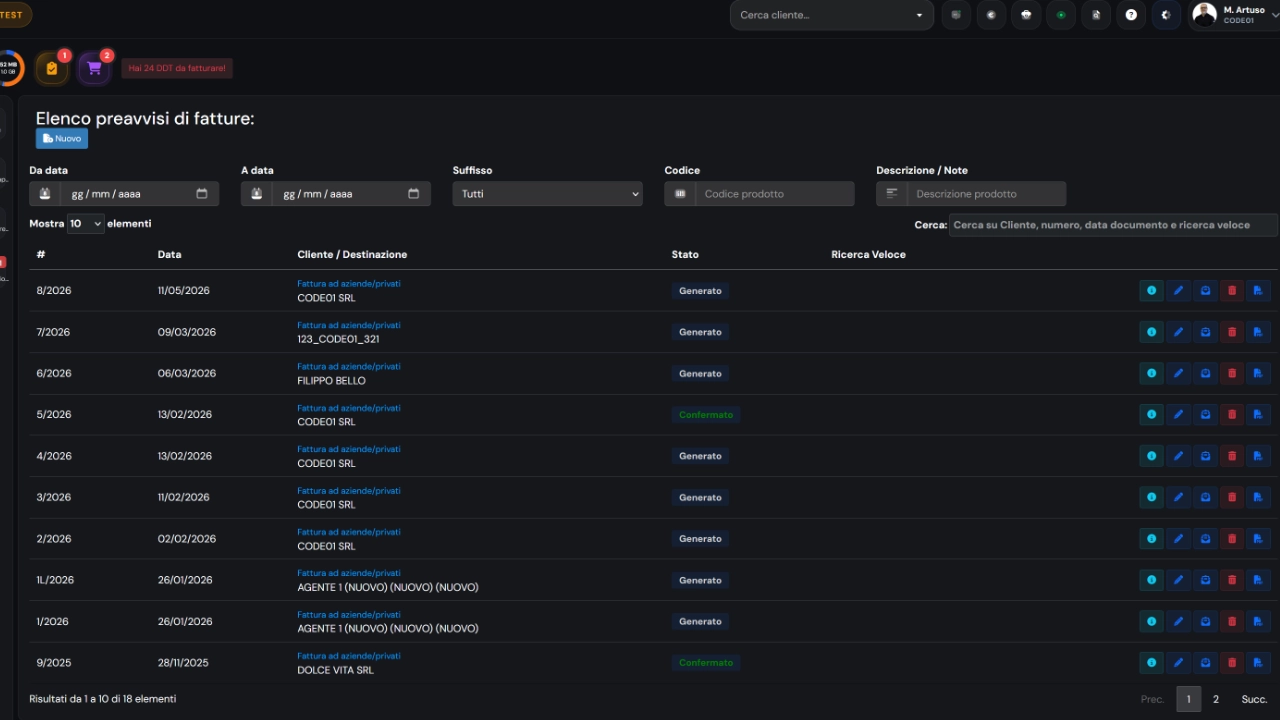Screen dimensions: 1280x720
Task: Sort table by # column
Action: click(41, 255)
